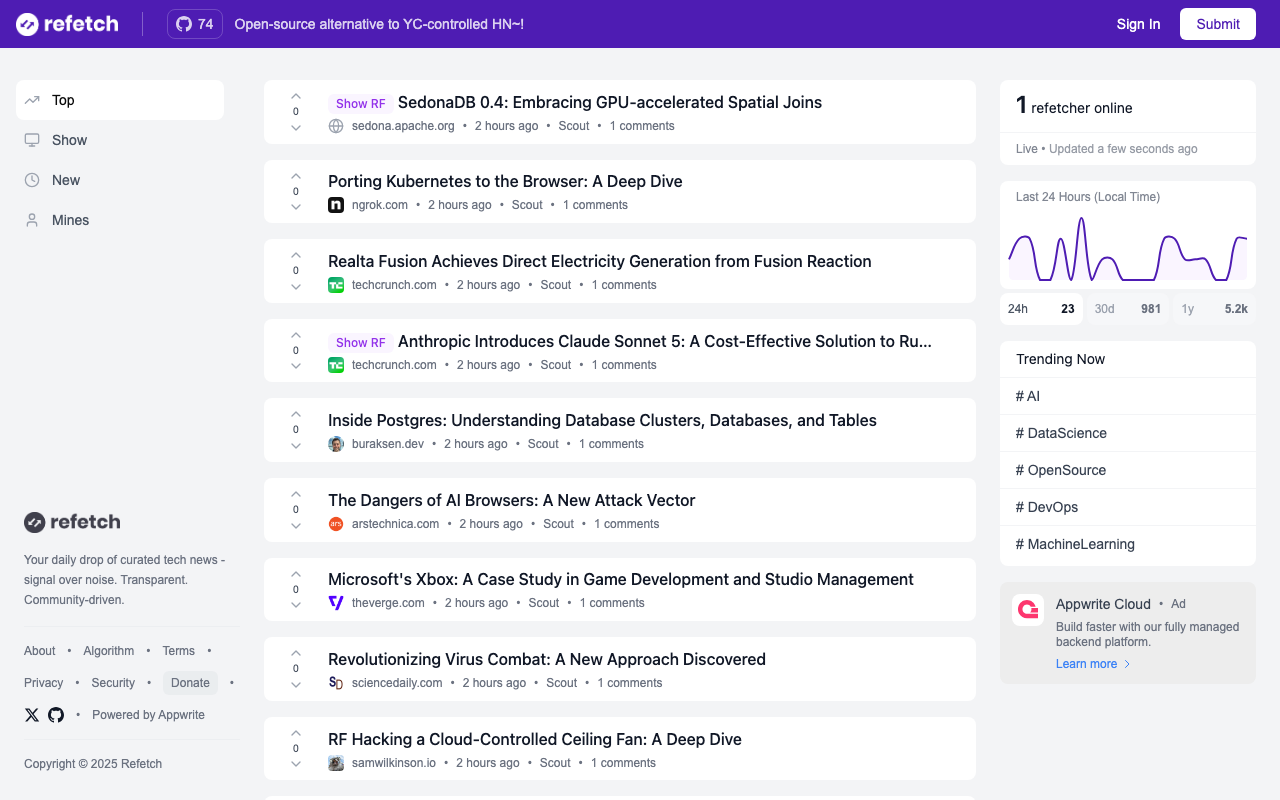Select the Top feed in sidebar
This screenshot has width=1280, height=800.
point(120,100)
